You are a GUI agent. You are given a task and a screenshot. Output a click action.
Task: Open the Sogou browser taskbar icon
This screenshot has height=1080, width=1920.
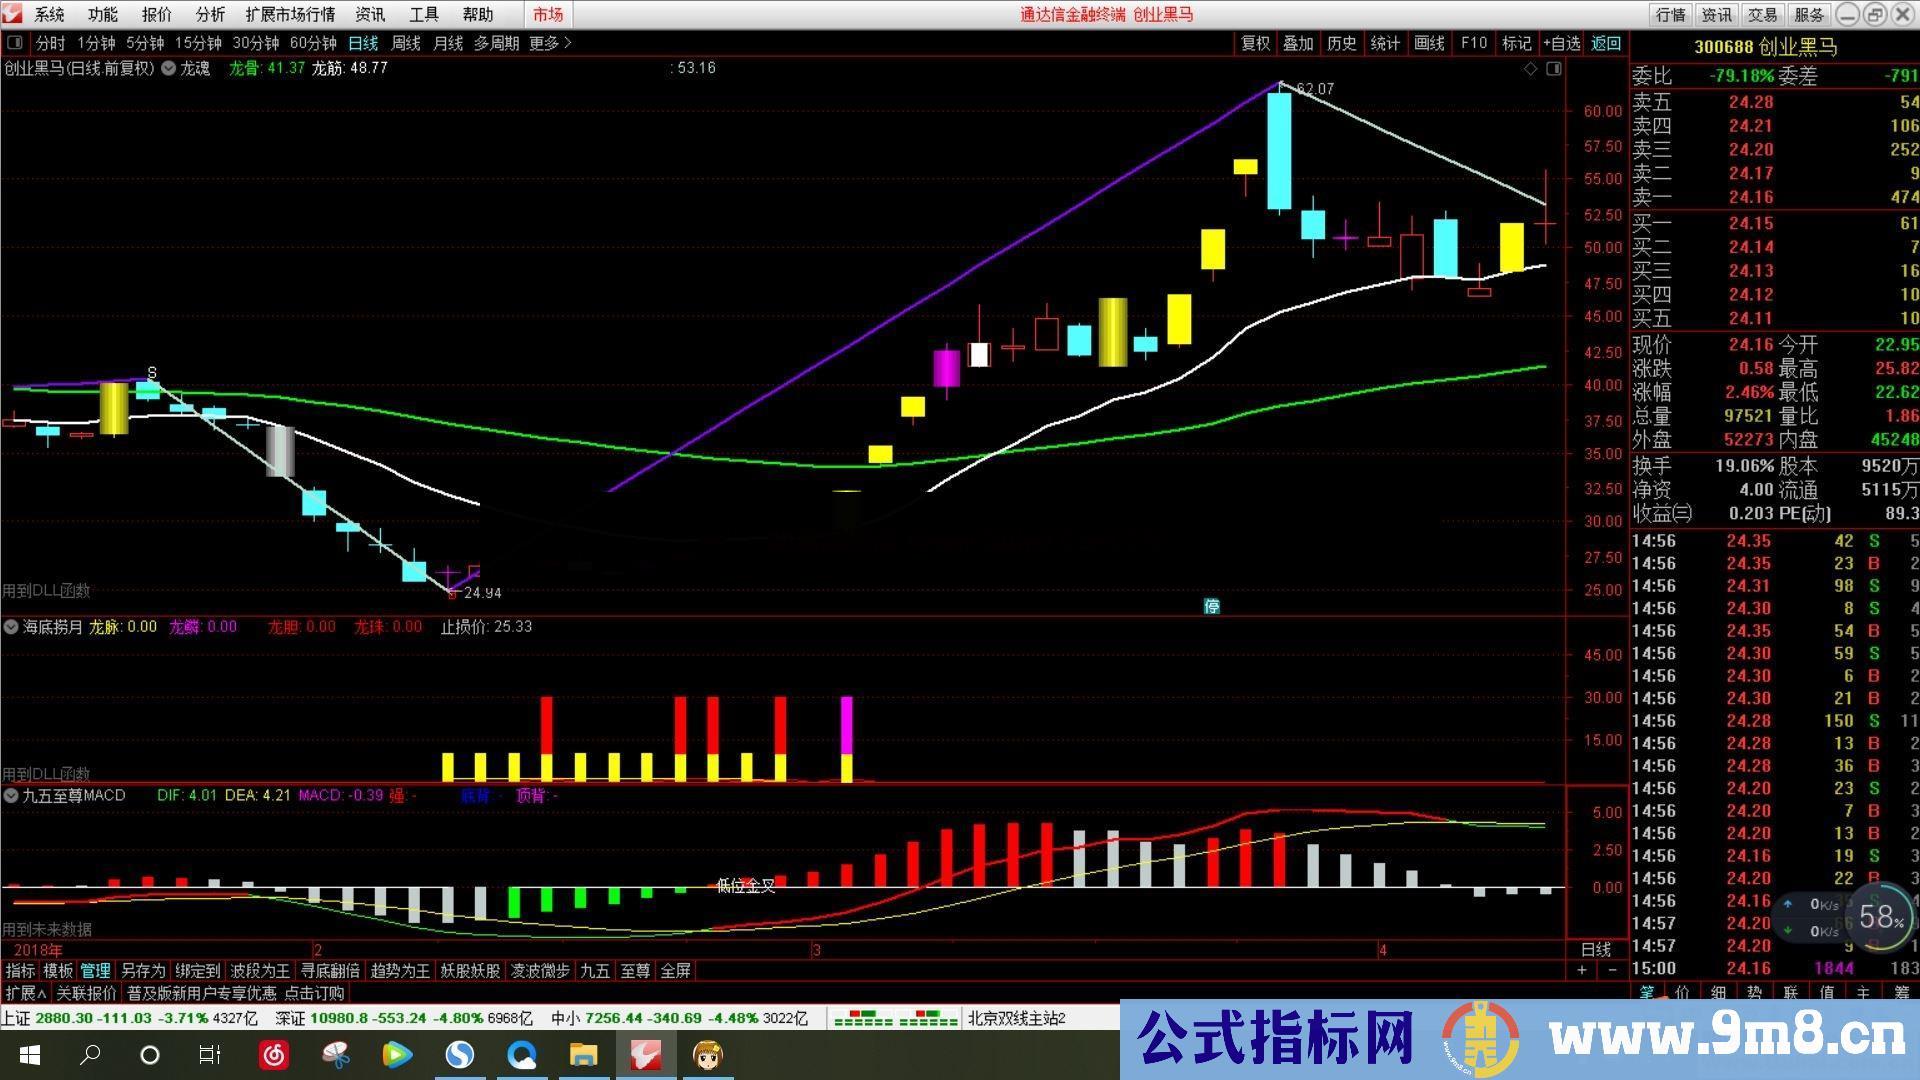coord(460,1055)
